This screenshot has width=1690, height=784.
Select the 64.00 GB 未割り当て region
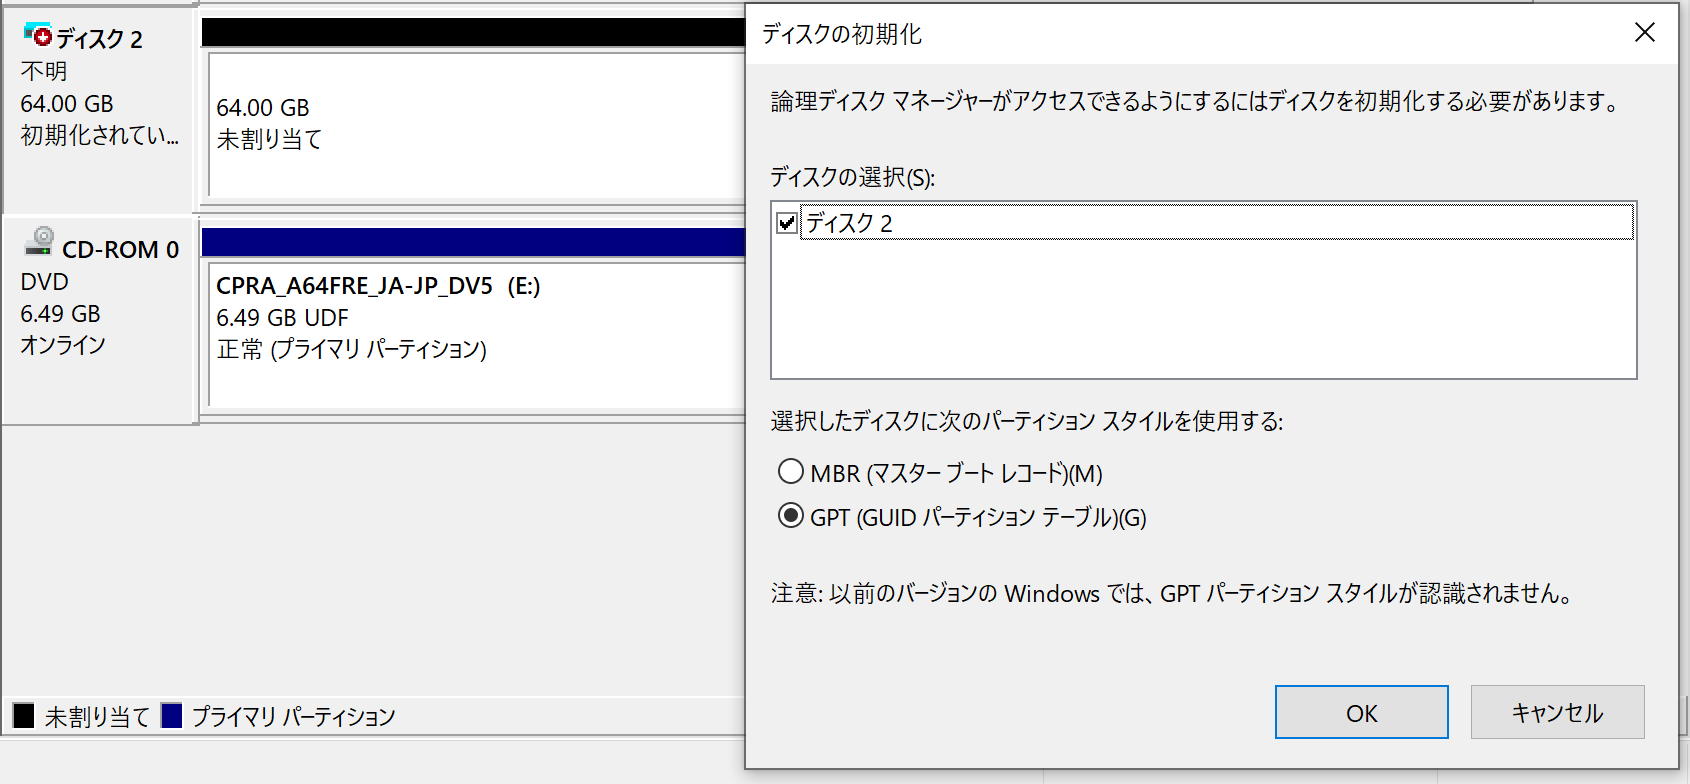(477, 125)
